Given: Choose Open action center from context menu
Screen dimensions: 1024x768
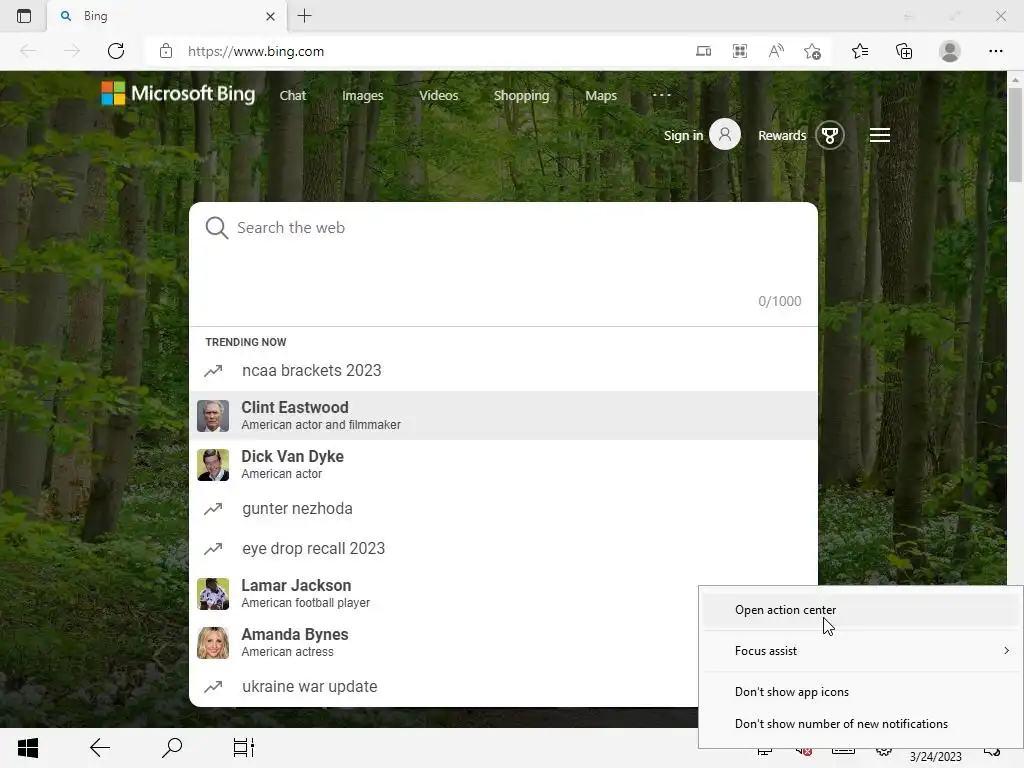Looking at the screenshot, I should [x=861, y=609].
